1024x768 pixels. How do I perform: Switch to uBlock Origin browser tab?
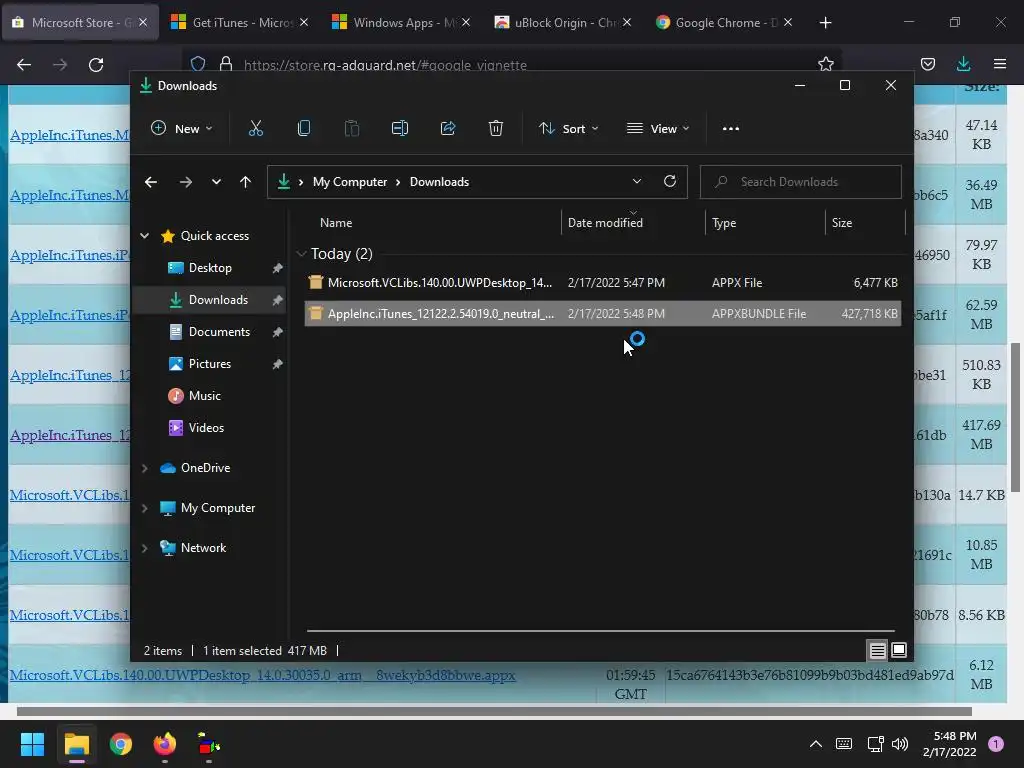pyautogui.click(x=560, y=23)
